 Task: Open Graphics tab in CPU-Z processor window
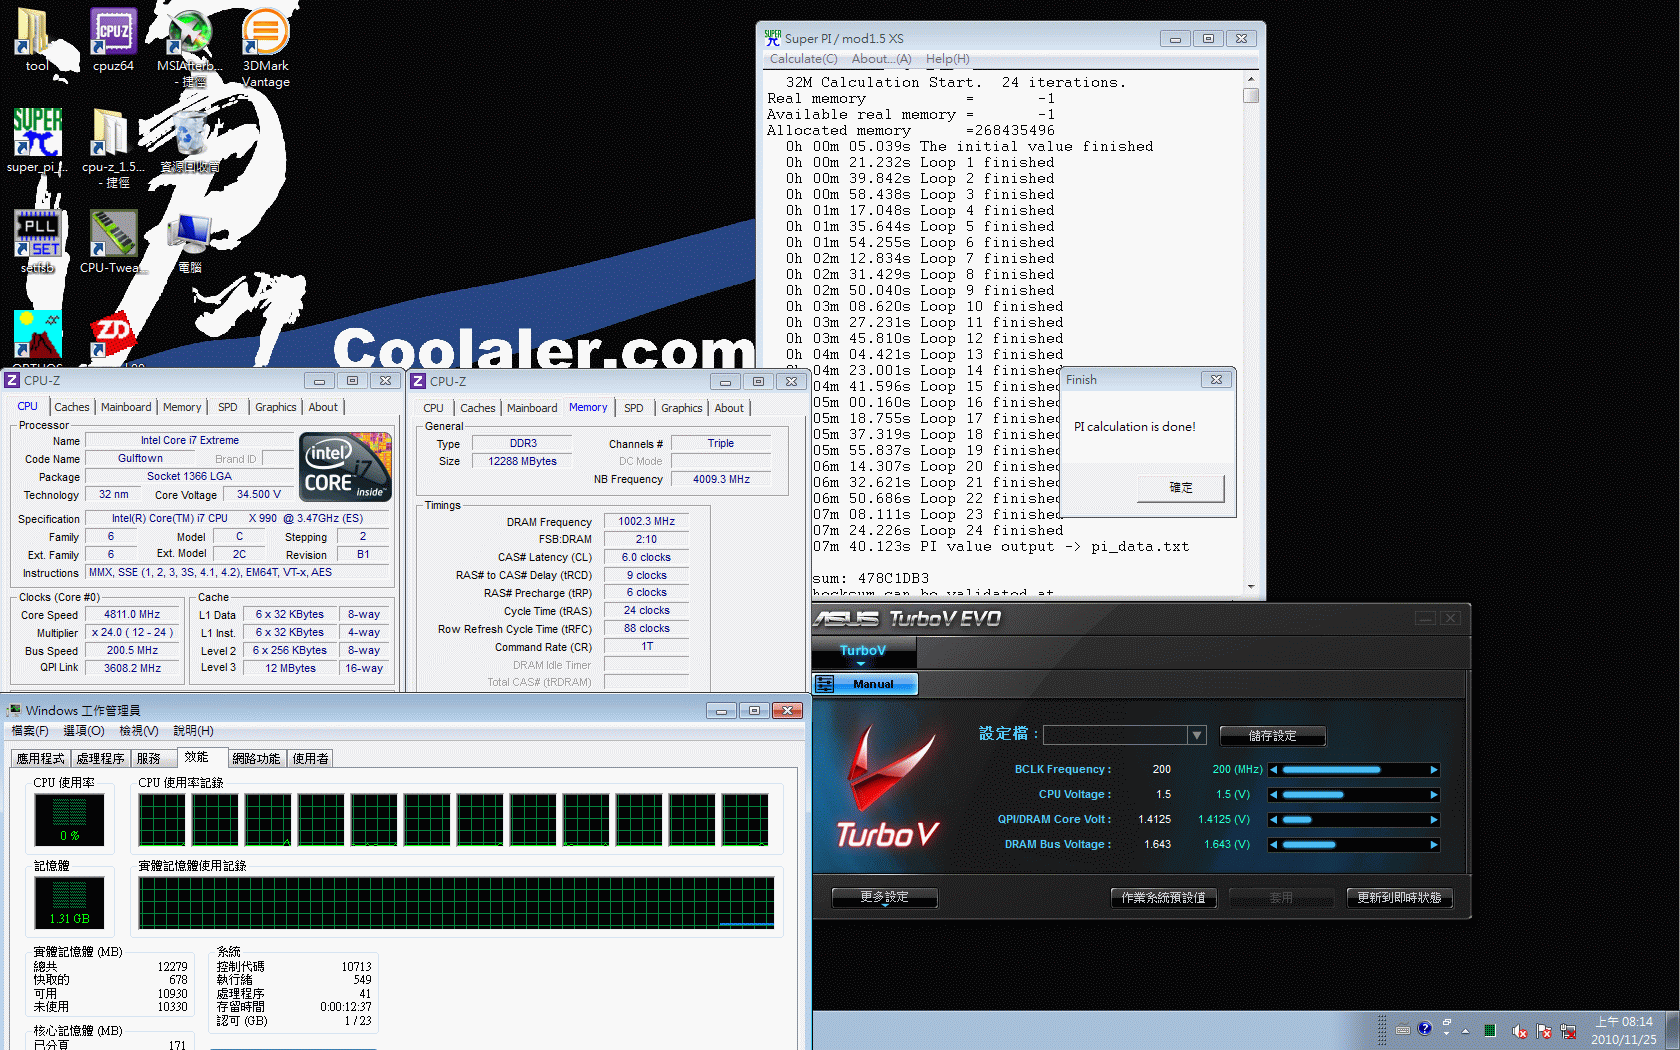pyautogui.click(x=276, y=407)
